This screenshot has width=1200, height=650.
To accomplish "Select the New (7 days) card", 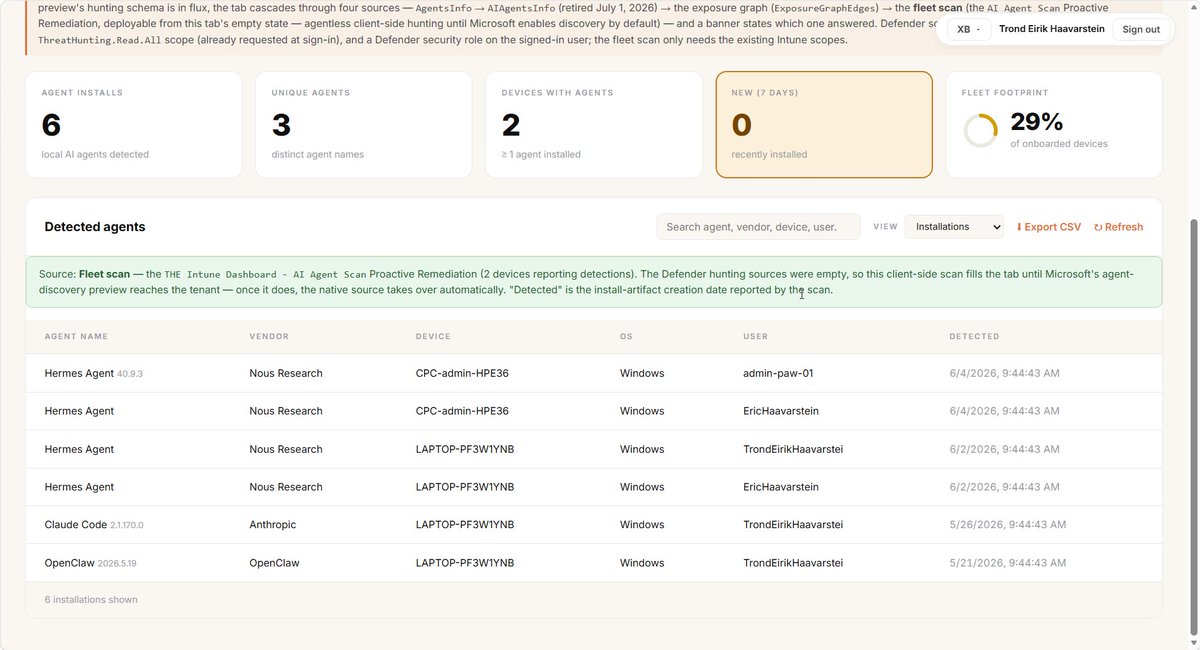I will [x=824, y=125].
